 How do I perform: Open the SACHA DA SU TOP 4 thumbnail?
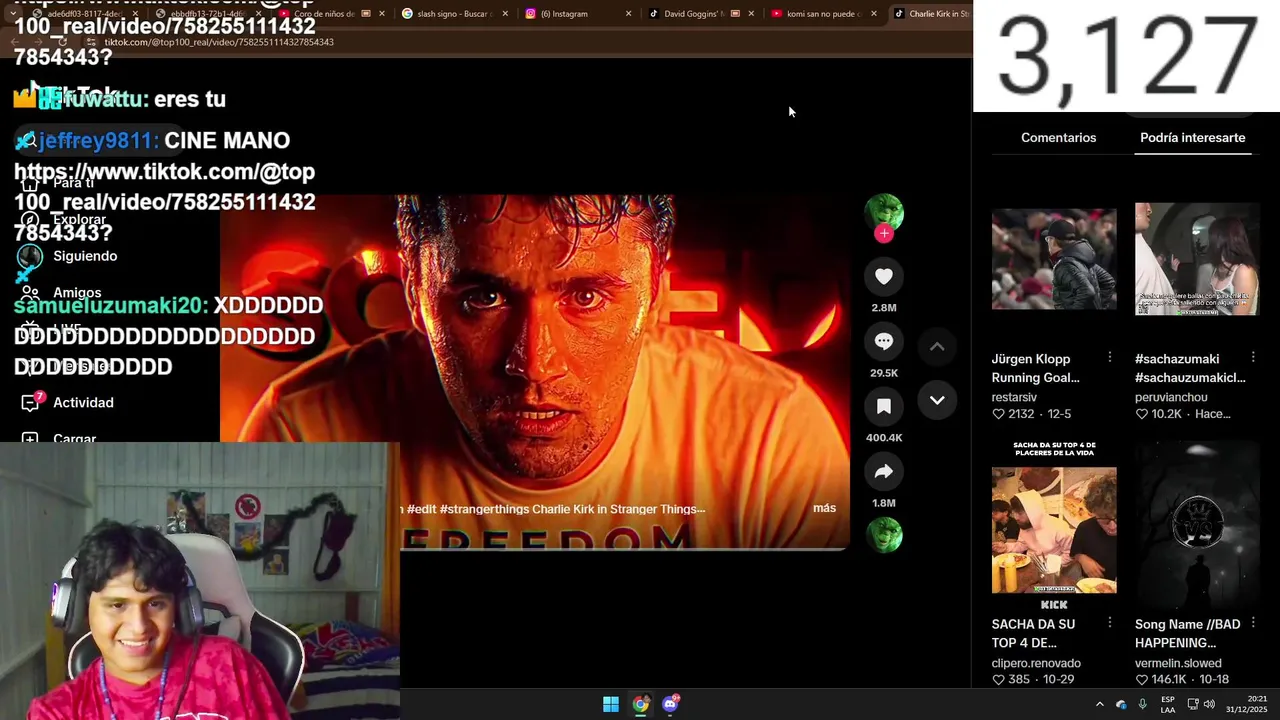point(1054,525)
